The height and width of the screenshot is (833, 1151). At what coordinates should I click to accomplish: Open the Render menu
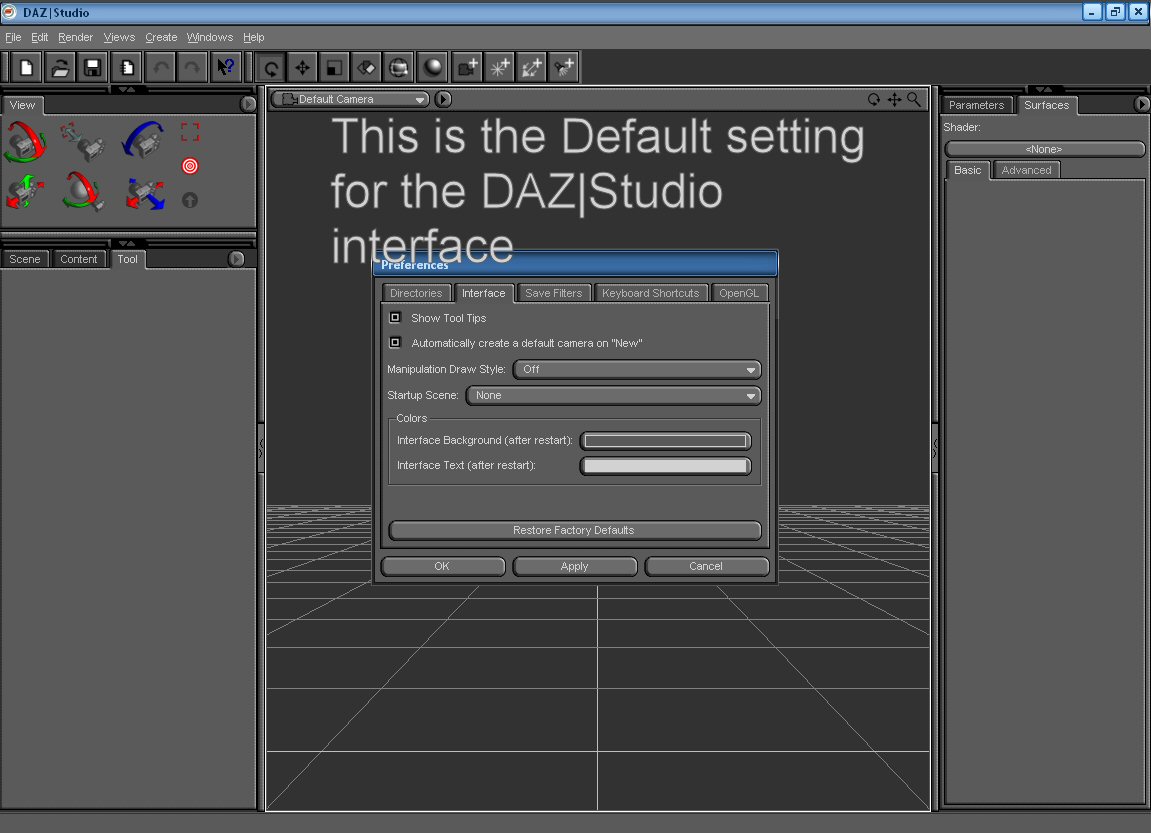(x=75, y=37)
